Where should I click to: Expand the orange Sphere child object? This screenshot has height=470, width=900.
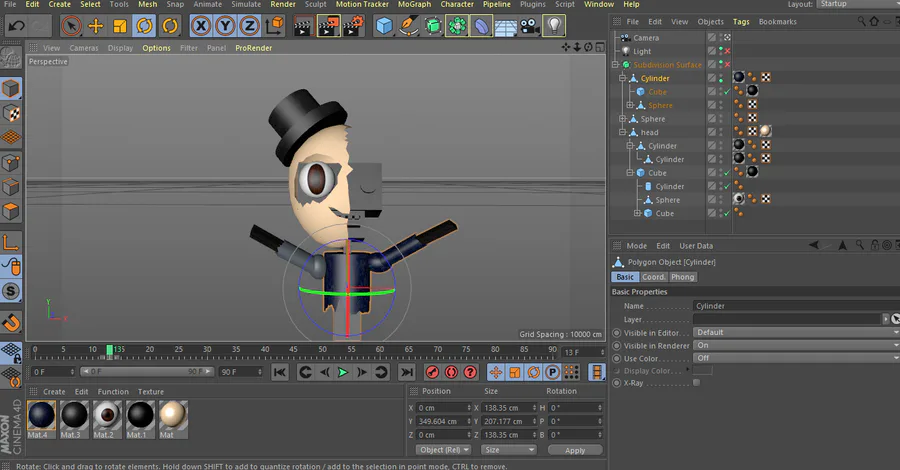(630, 106)
